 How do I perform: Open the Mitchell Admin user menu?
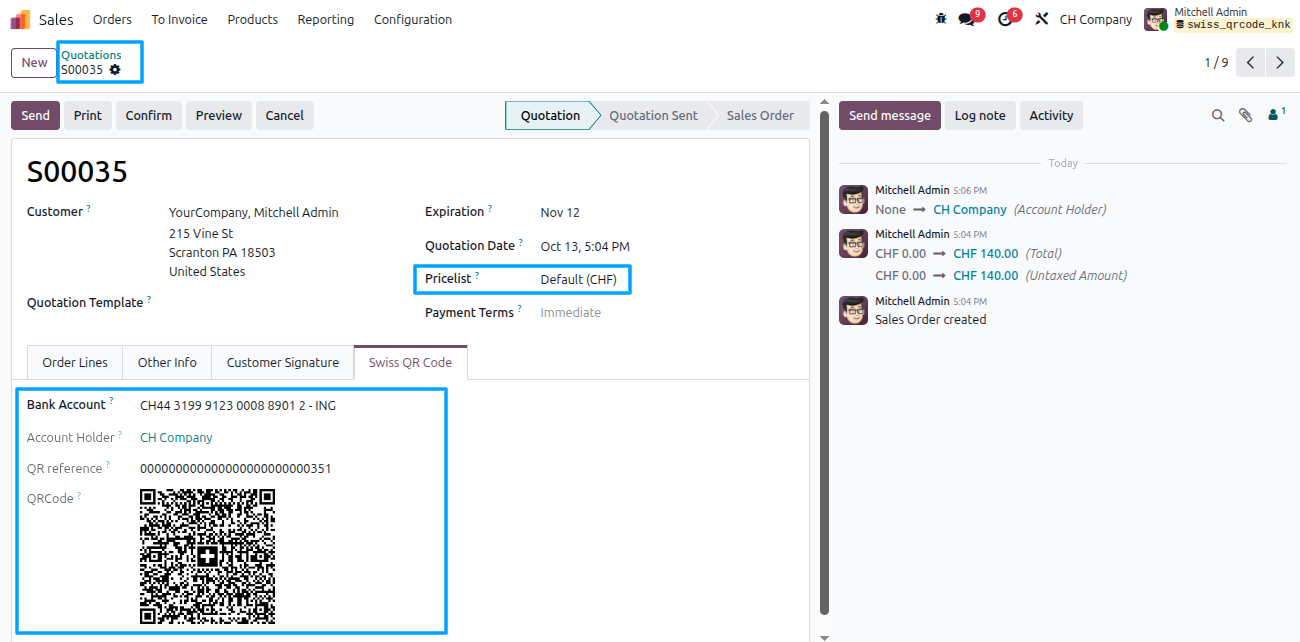click(x=1219, y=19)
